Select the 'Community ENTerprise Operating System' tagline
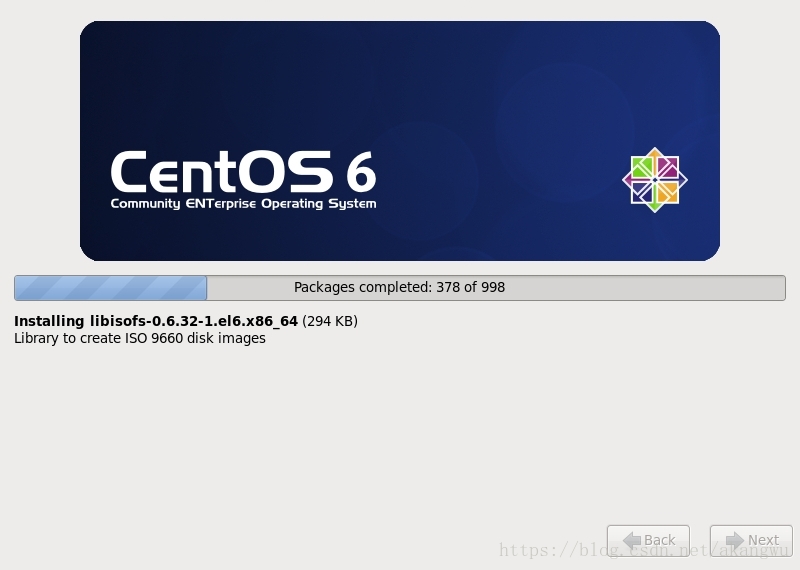Viewport: 800px width, 570px height. coord(243,204)
